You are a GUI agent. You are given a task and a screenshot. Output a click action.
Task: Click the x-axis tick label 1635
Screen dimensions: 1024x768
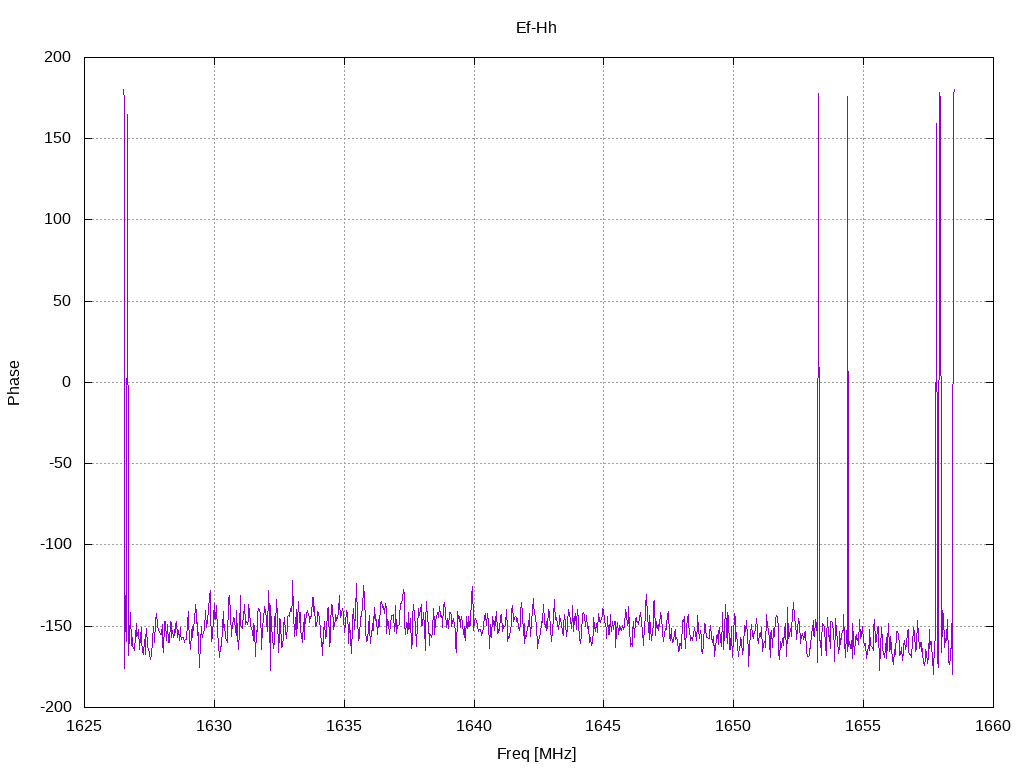[x=344, y=726]
